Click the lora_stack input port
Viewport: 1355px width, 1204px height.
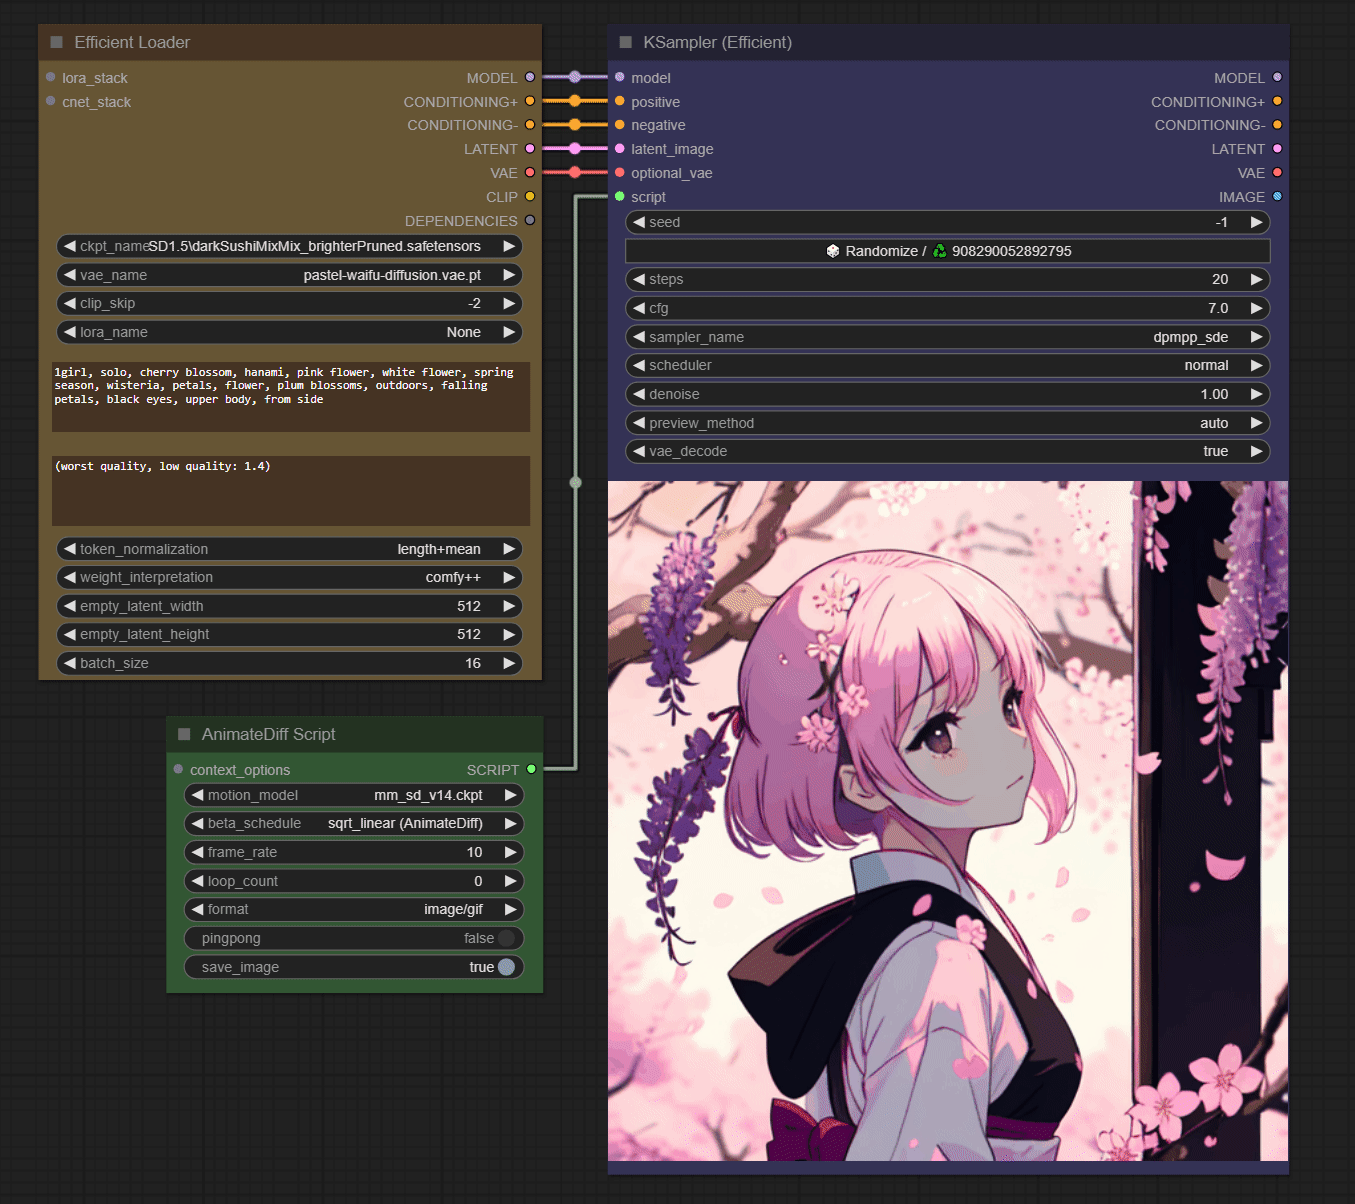(51, 77)
